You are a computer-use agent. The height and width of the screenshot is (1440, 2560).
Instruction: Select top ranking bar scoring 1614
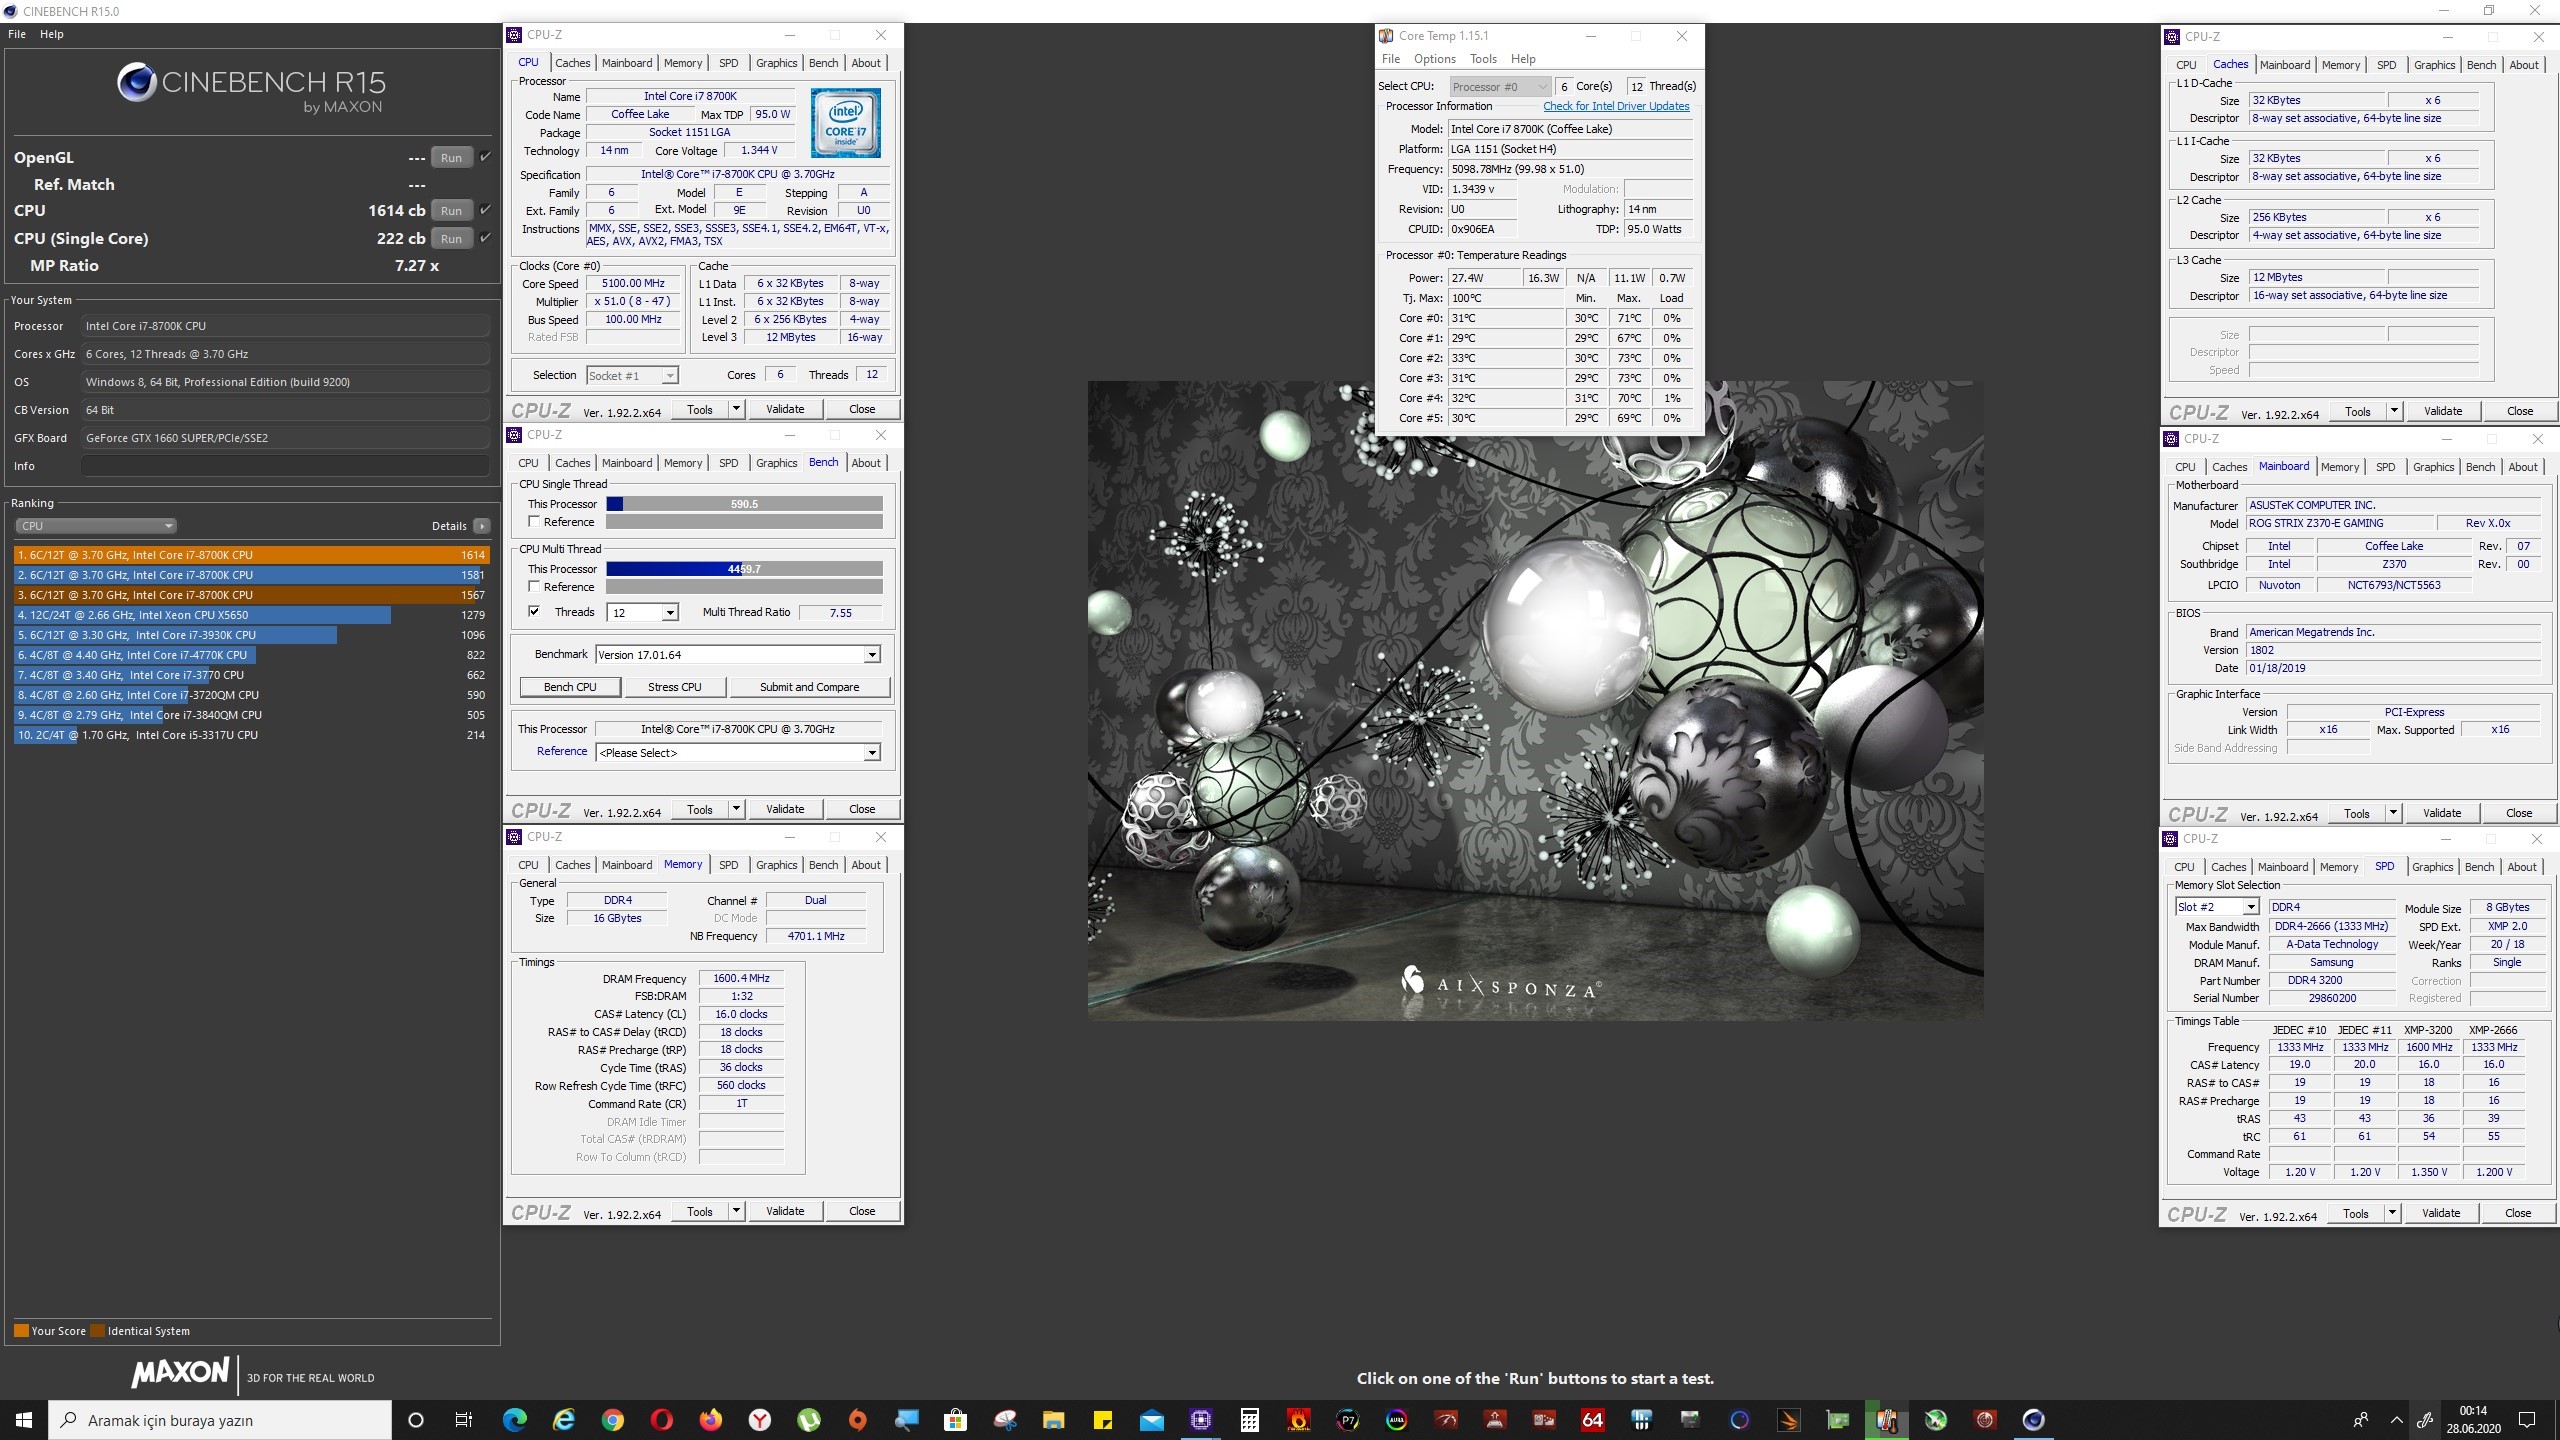[x=251, y=555]
